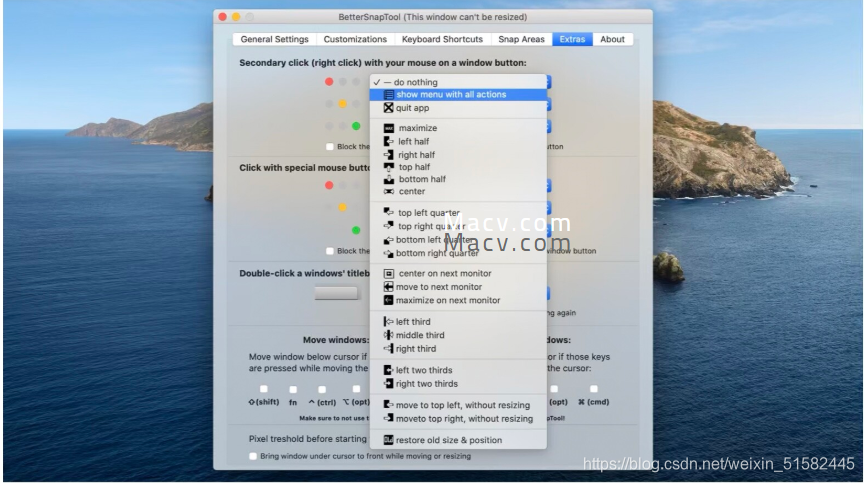865x483 pixels.
Task: Click 'moveto top right, without resizing' icon
Action: pyautogui.click(x=389, y=418)
